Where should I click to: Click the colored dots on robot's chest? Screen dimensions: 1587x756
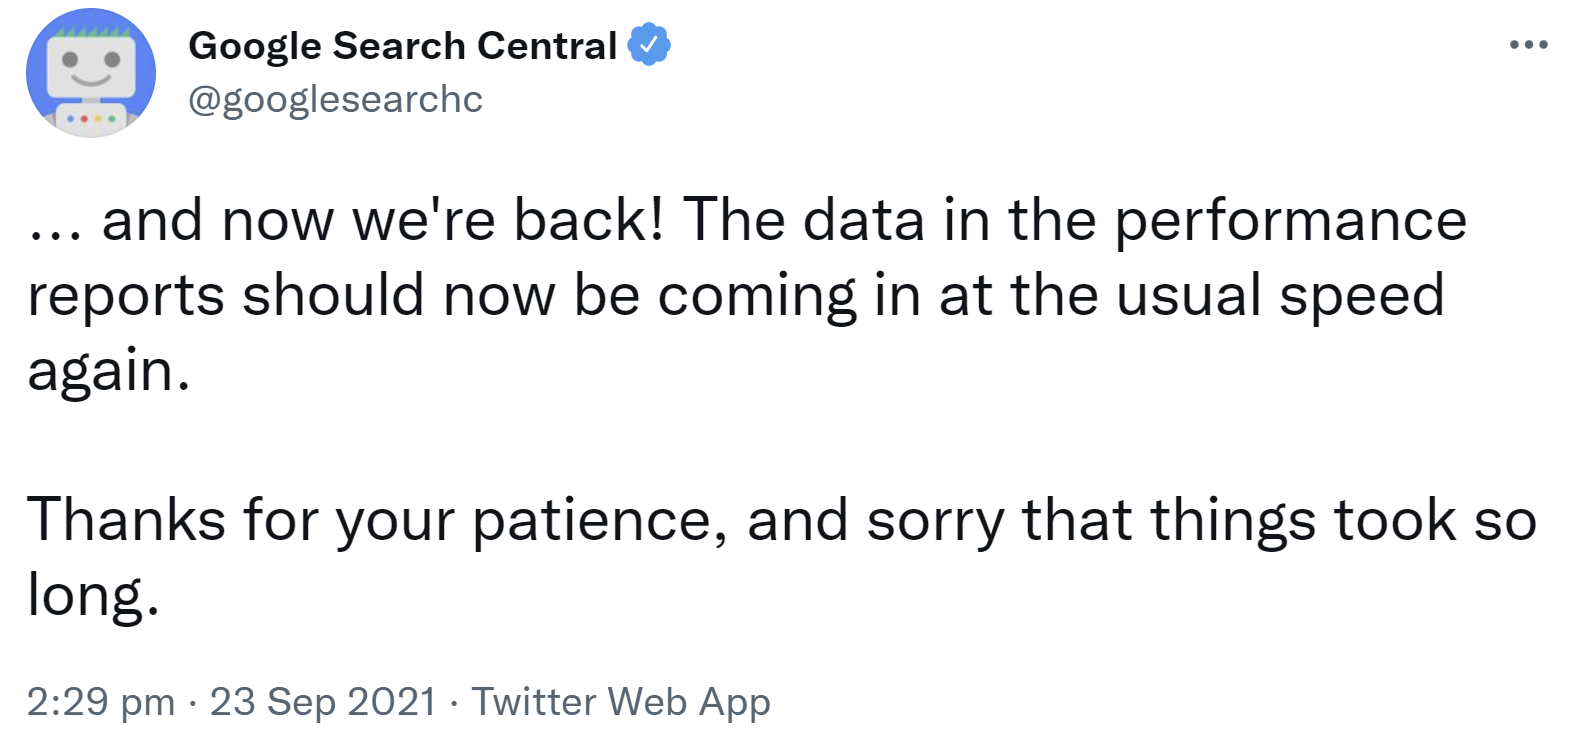91,119
